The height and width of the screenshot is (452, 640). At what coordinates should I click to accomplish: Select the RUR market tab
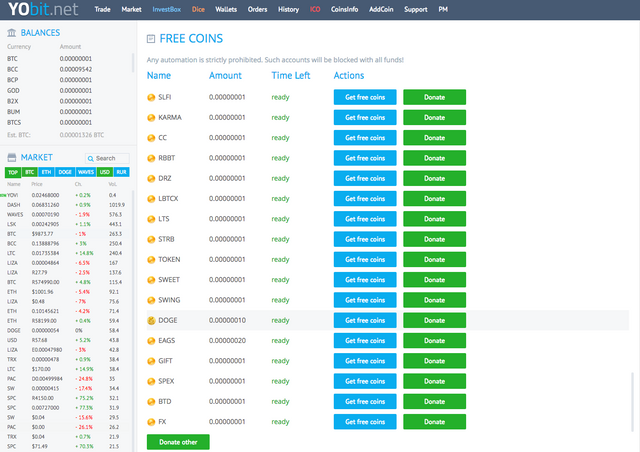pos(121,172)
